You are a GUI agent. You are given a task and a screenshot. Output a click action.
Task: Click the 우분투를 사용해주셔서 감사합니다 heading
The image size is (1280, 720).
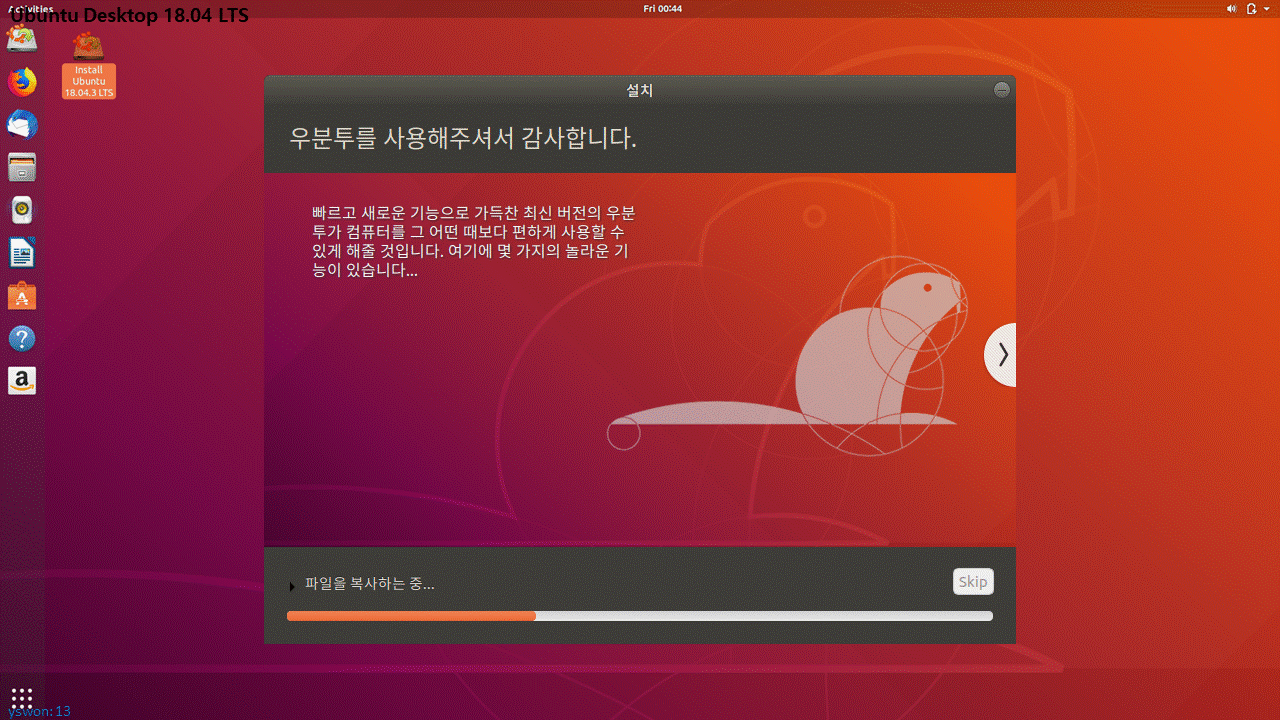coord(463,138)
